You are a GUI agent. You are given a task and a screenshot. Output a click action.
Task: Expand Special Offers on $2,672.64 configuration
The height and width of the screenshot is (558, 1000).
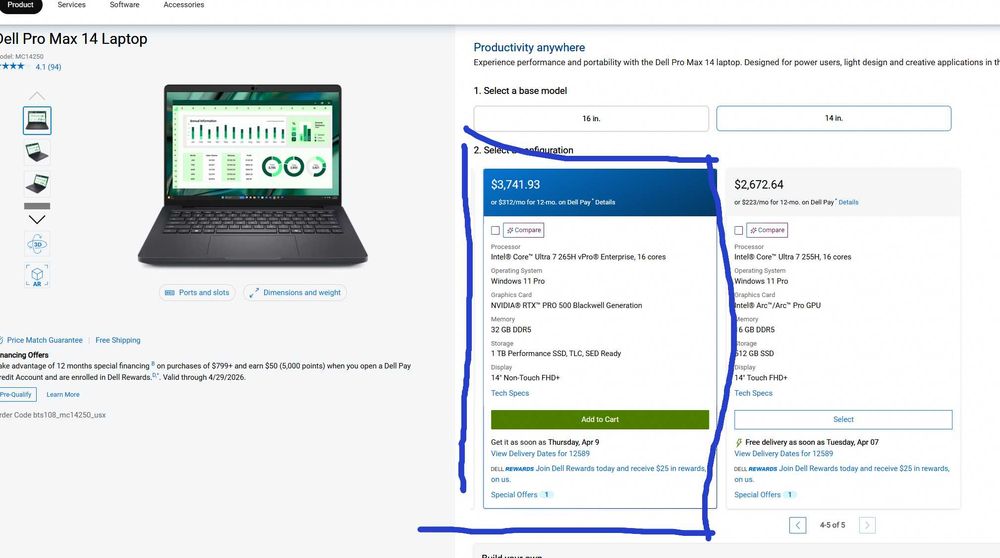pyautogui.click(x=764, y=495)
